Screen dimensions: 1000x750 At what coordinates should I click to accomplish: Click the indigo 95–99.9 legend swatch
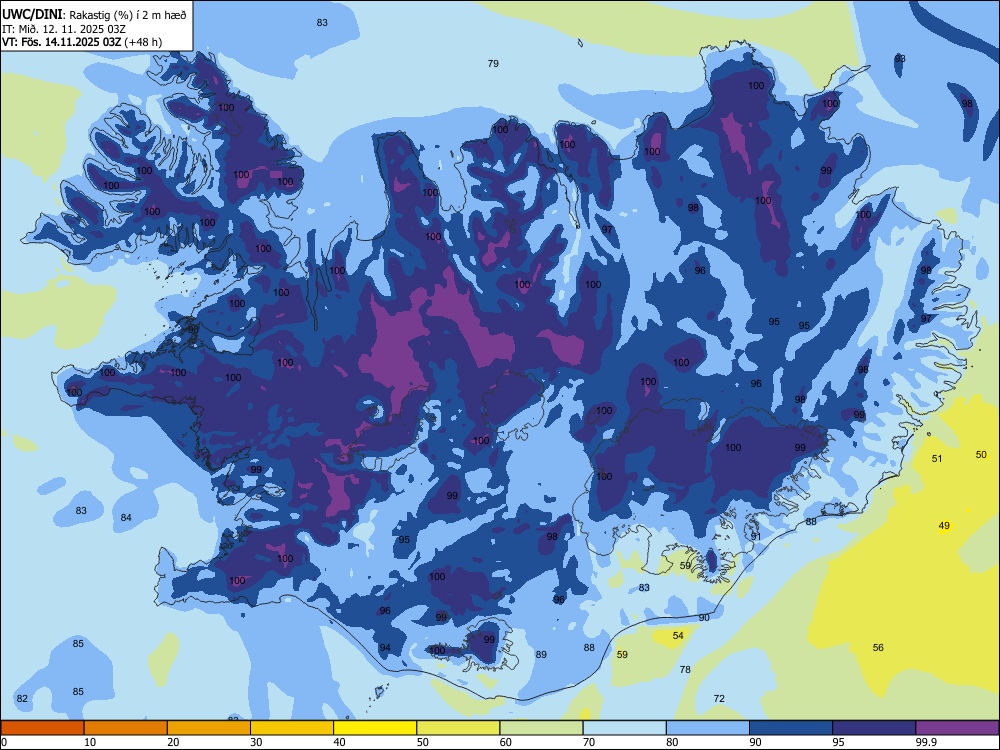click(874, 728)
